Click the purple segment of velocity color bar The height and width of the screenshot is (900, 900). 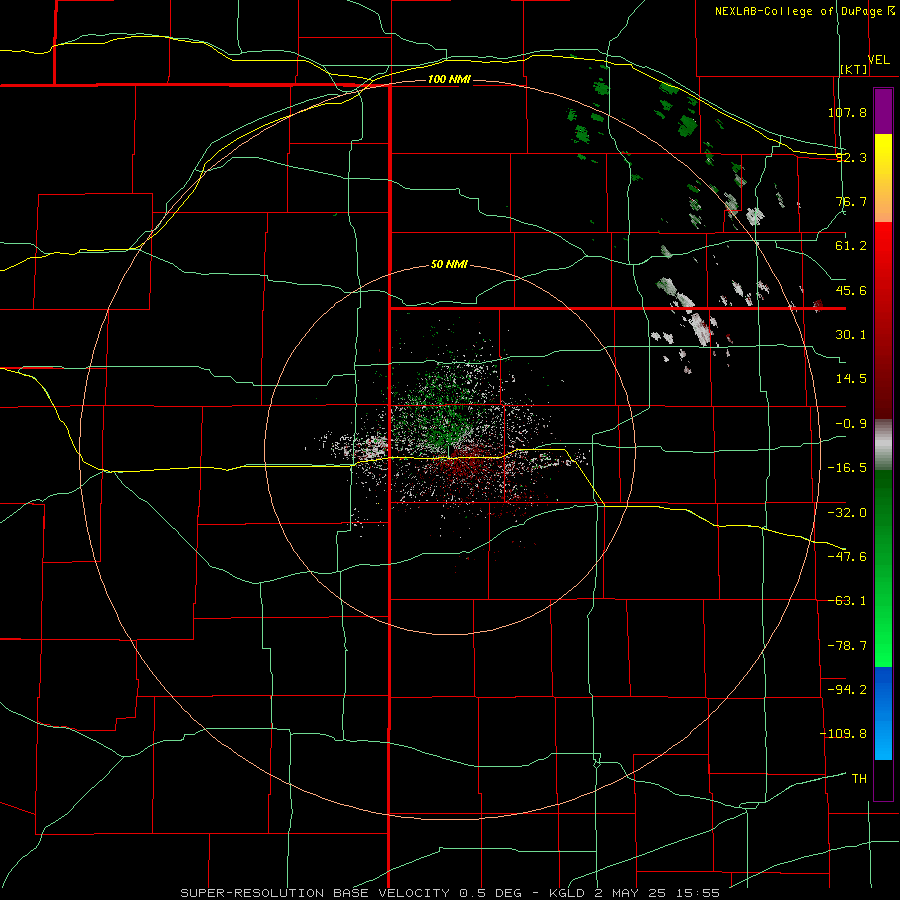883,111
